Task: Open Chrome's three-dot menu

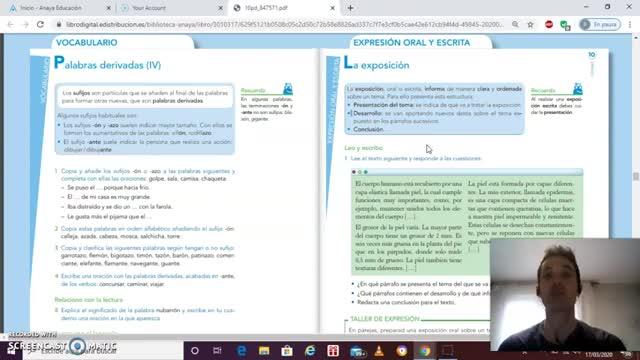Action: tap(630, 24)
